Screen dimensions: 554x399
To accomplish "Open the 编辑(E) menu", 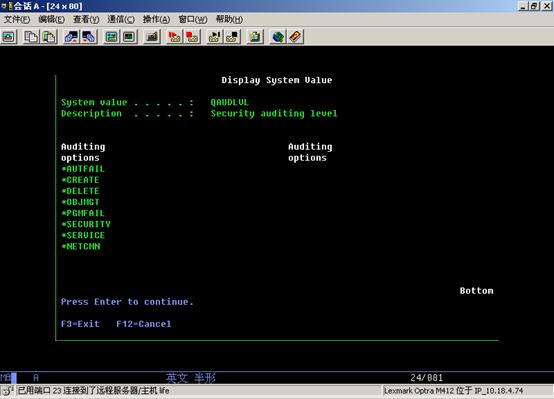I will 52,19.
